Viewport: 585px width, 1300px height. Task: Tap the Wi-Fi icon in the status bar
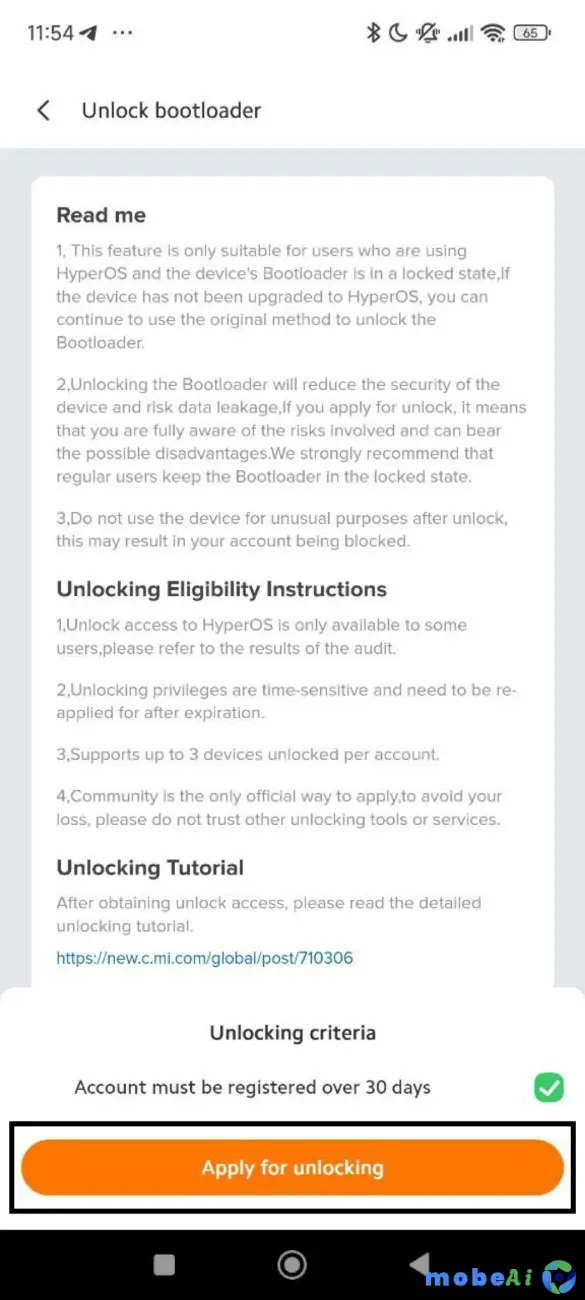(493, 32)
